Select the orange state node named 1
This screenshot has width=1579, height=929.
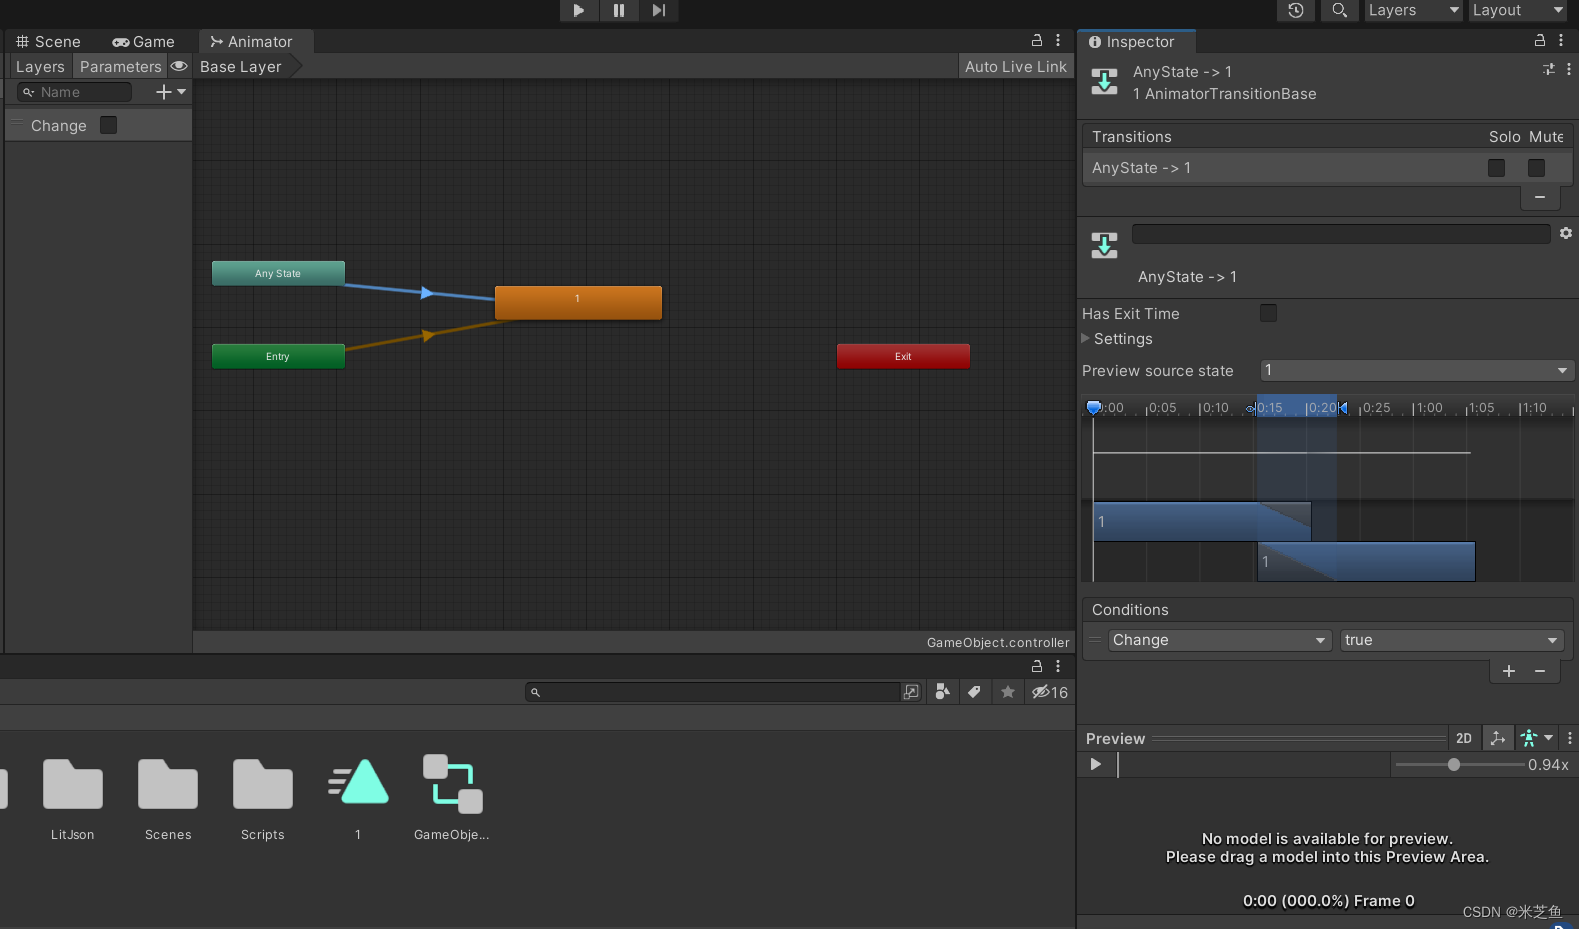coord(578,302)
